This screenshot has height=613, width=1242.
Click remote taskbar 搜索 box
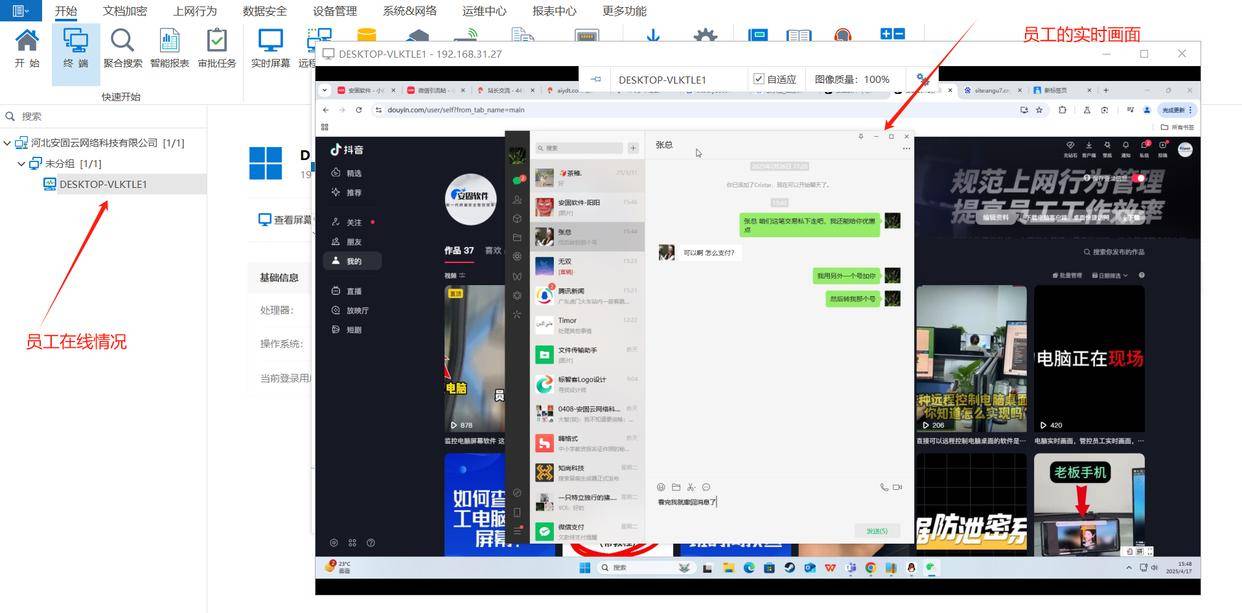(645, 568)
